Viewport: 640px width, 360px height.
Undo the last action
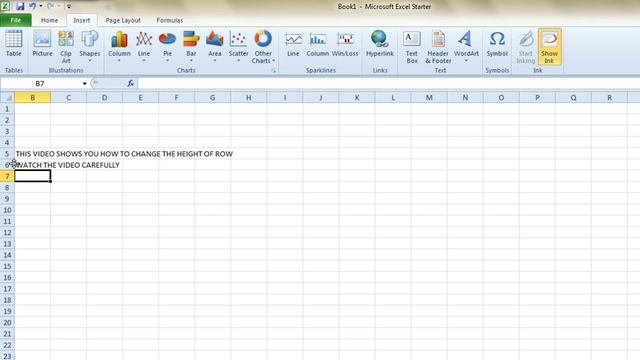[32, 6]
